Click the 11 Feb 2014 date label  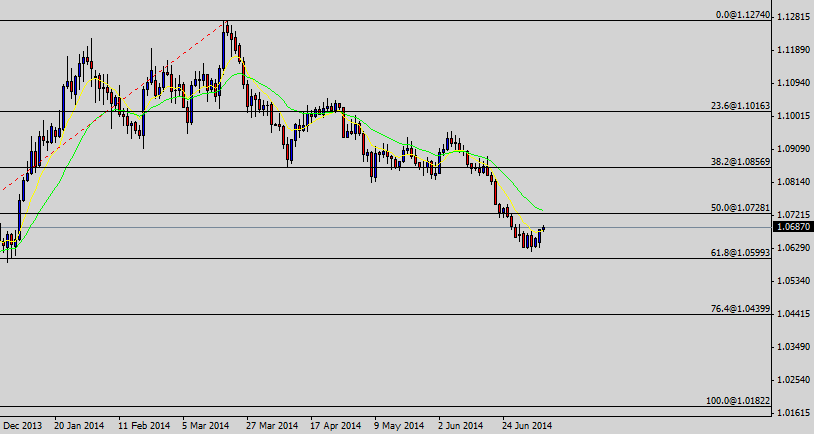[143, 425]
